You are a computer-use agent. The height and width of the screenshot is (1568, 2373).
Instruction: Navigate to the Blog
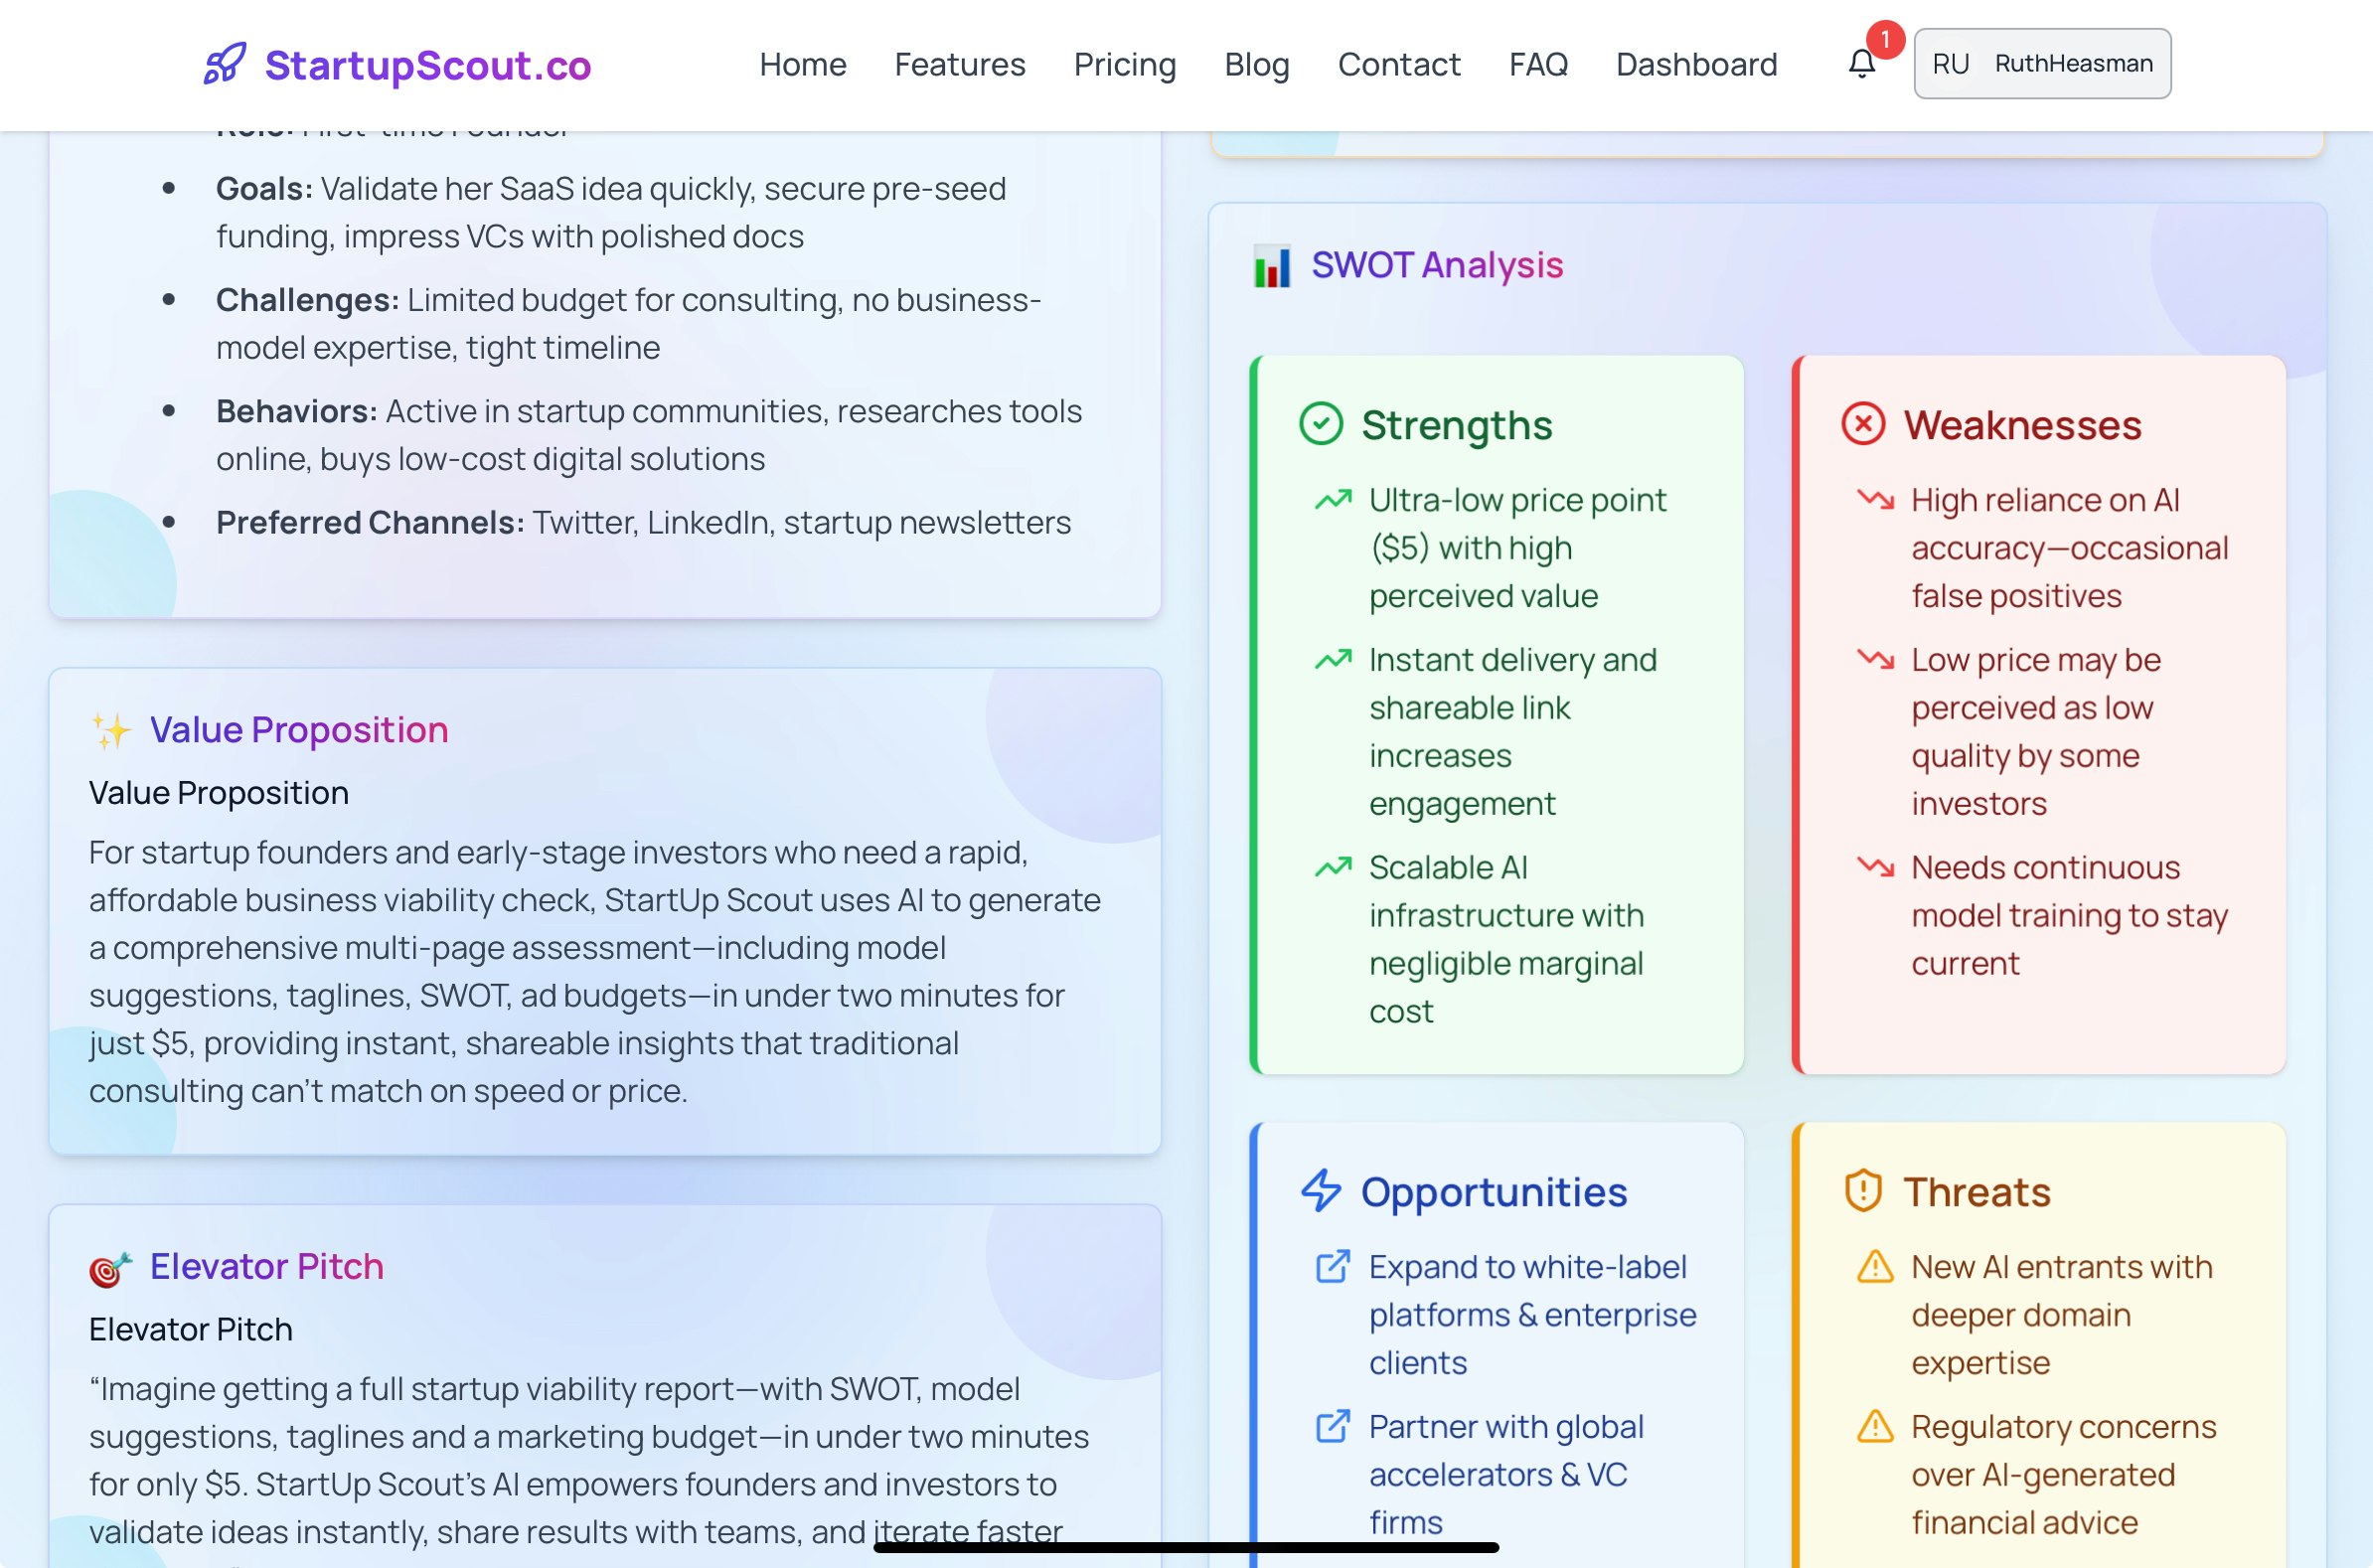pos(1257,64)
